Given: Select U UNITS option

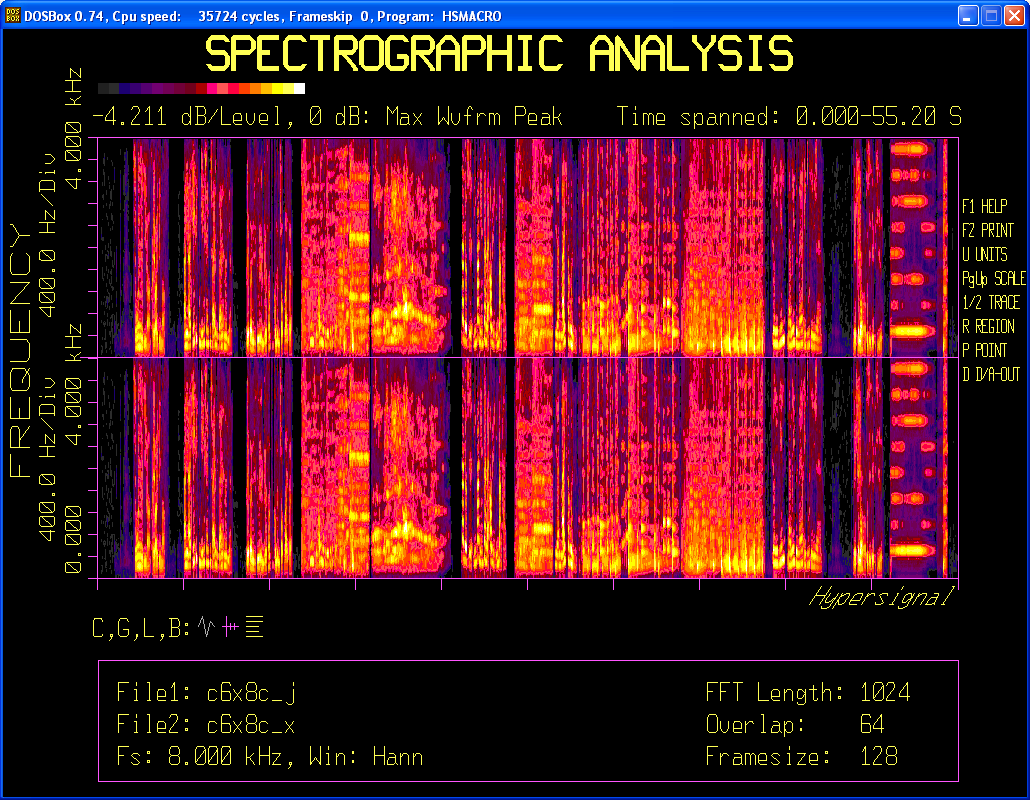Looking at the screenshot, I should [984, 254].
